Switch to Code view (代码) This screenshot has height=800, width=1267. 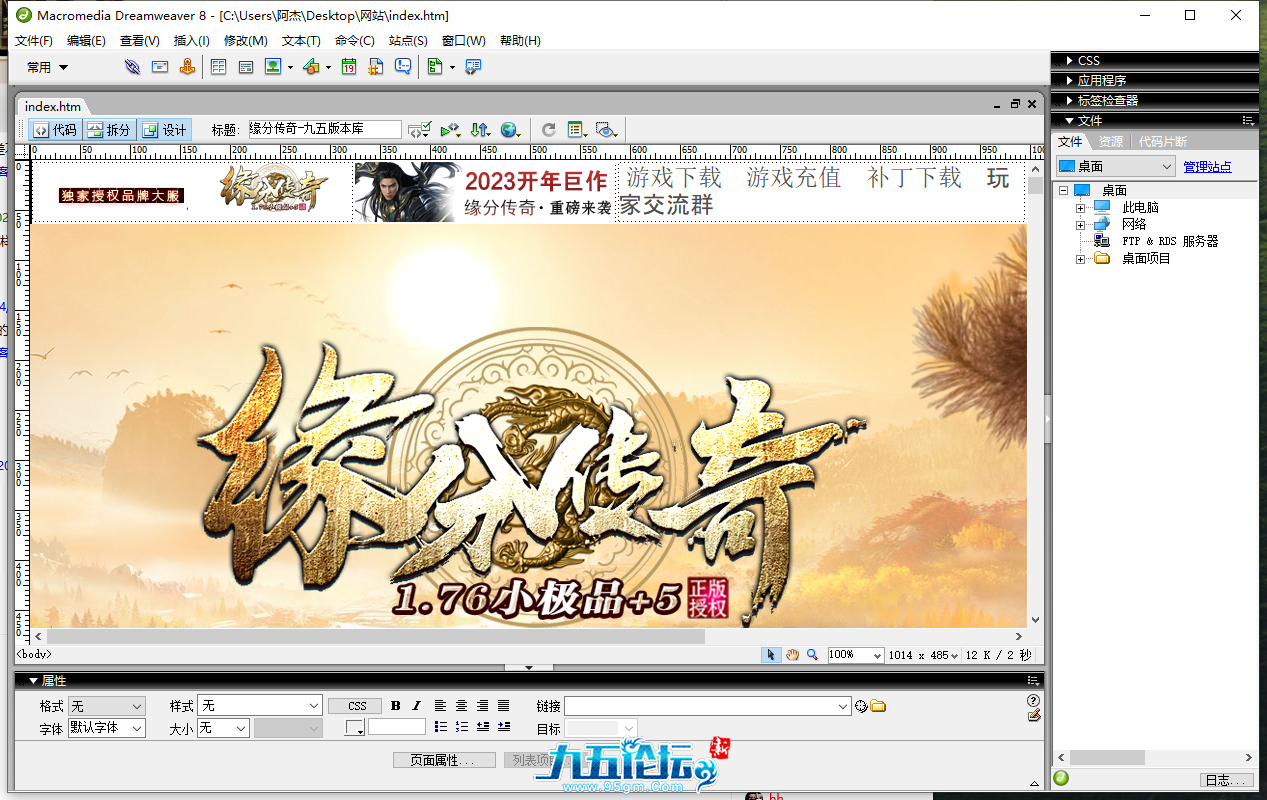(54, 130)
